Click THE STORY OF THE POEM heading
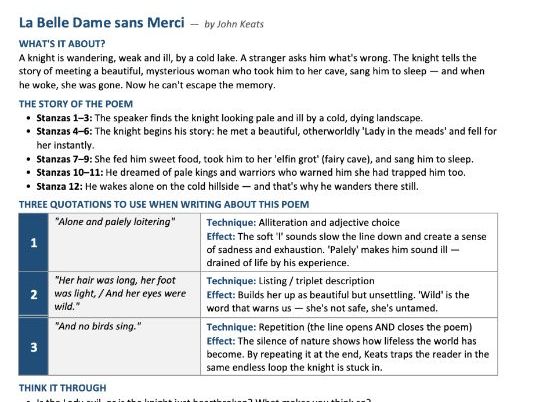This screenshot has width=536, height=402. pyautogui.click(x=76, y=104)
